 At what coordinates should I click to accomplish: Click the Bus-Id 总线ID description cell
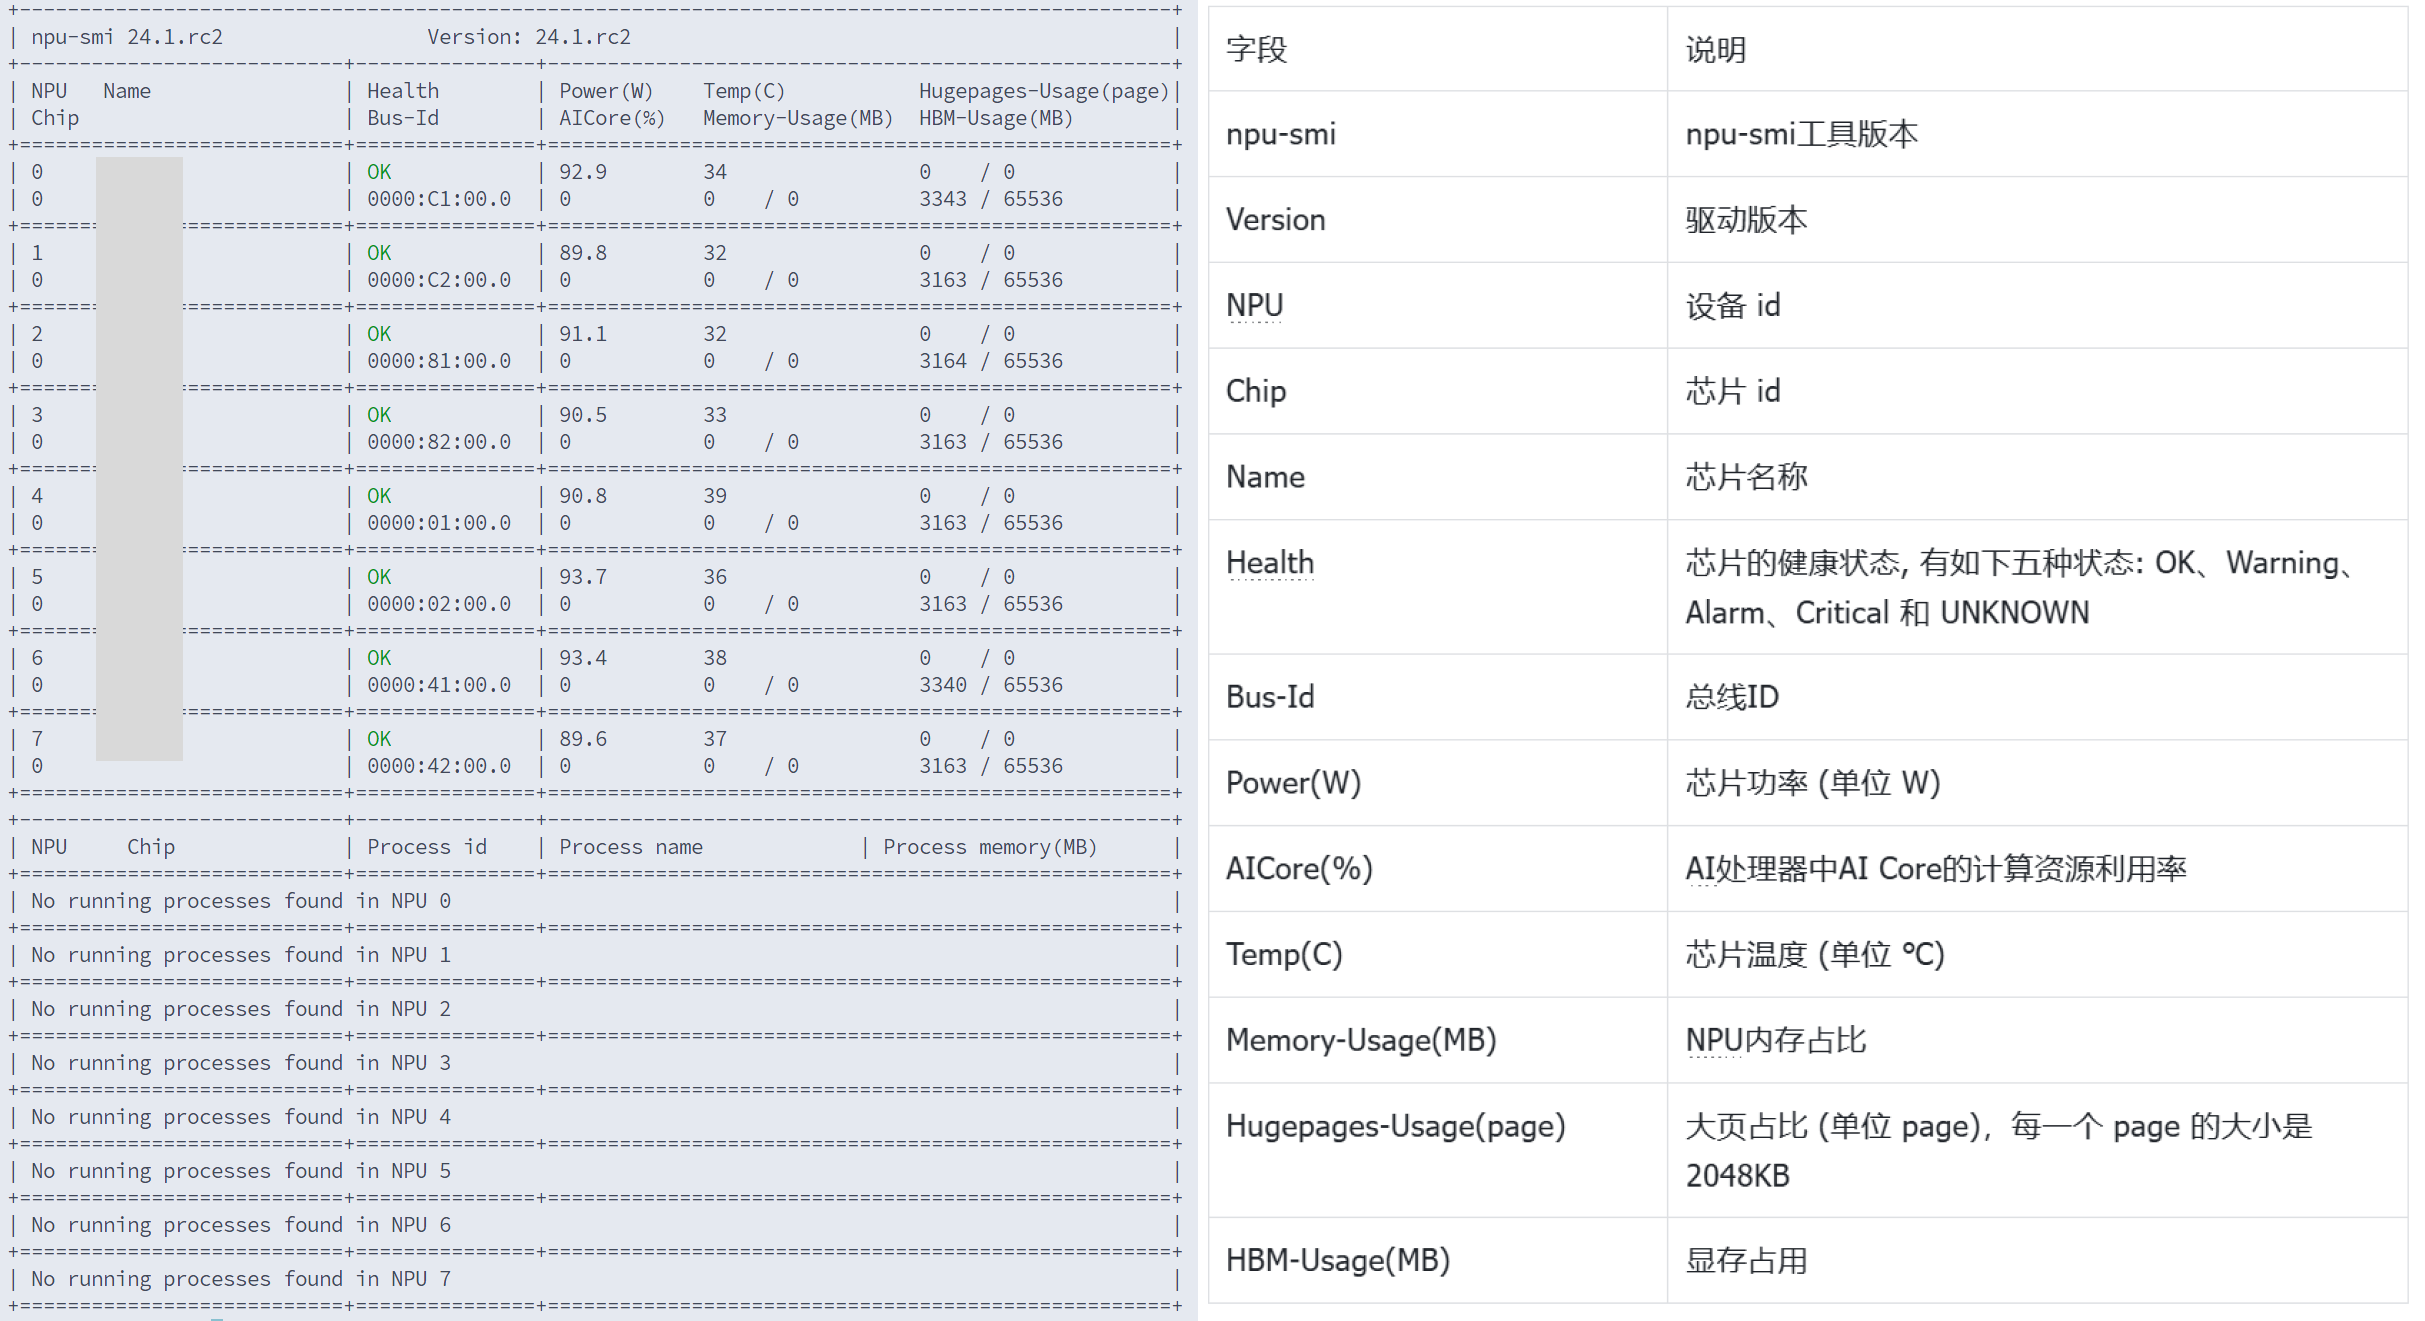point(1732,697)
